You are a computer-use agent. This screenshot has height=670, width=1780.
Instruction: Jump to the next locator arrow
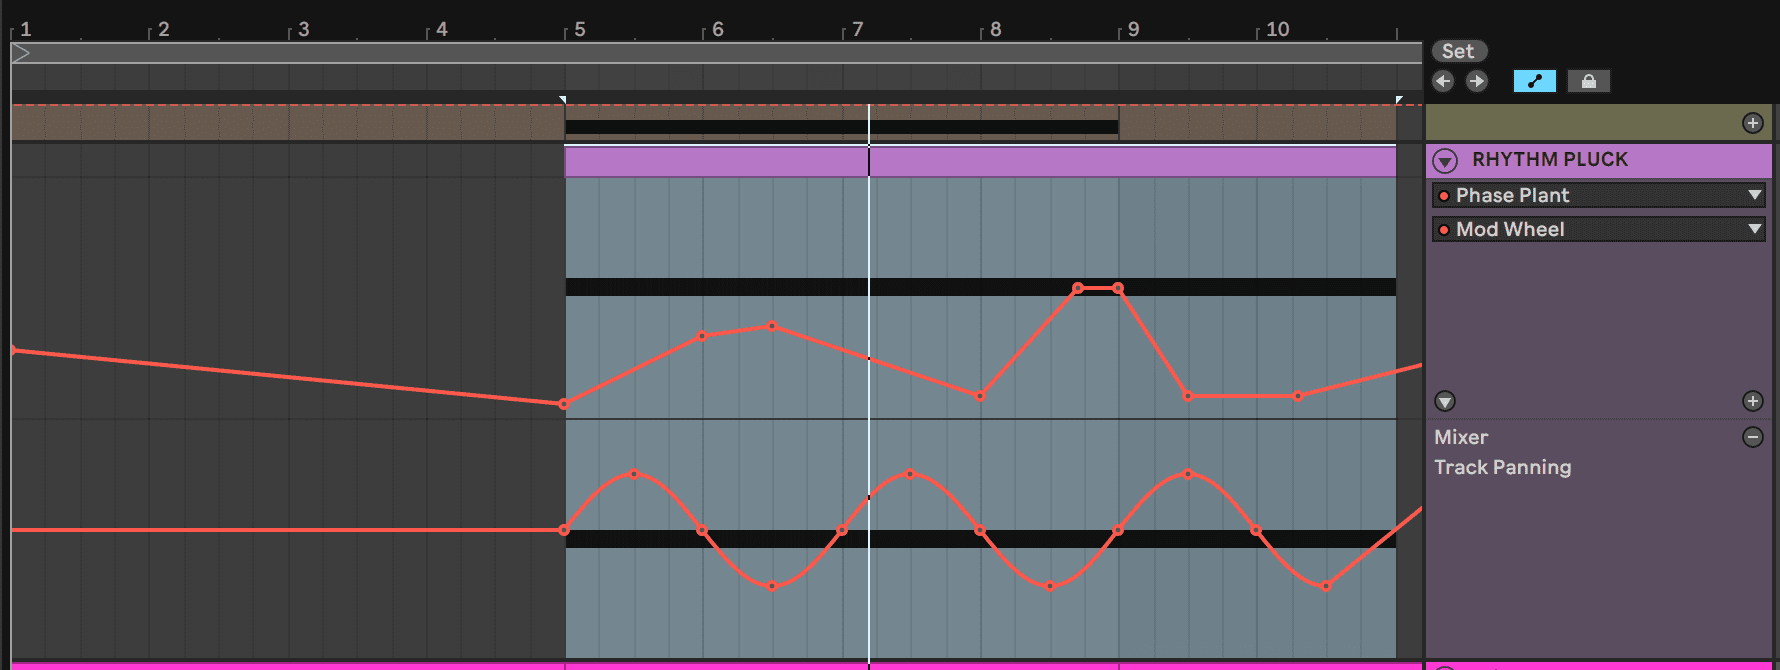coord(1476,81)
